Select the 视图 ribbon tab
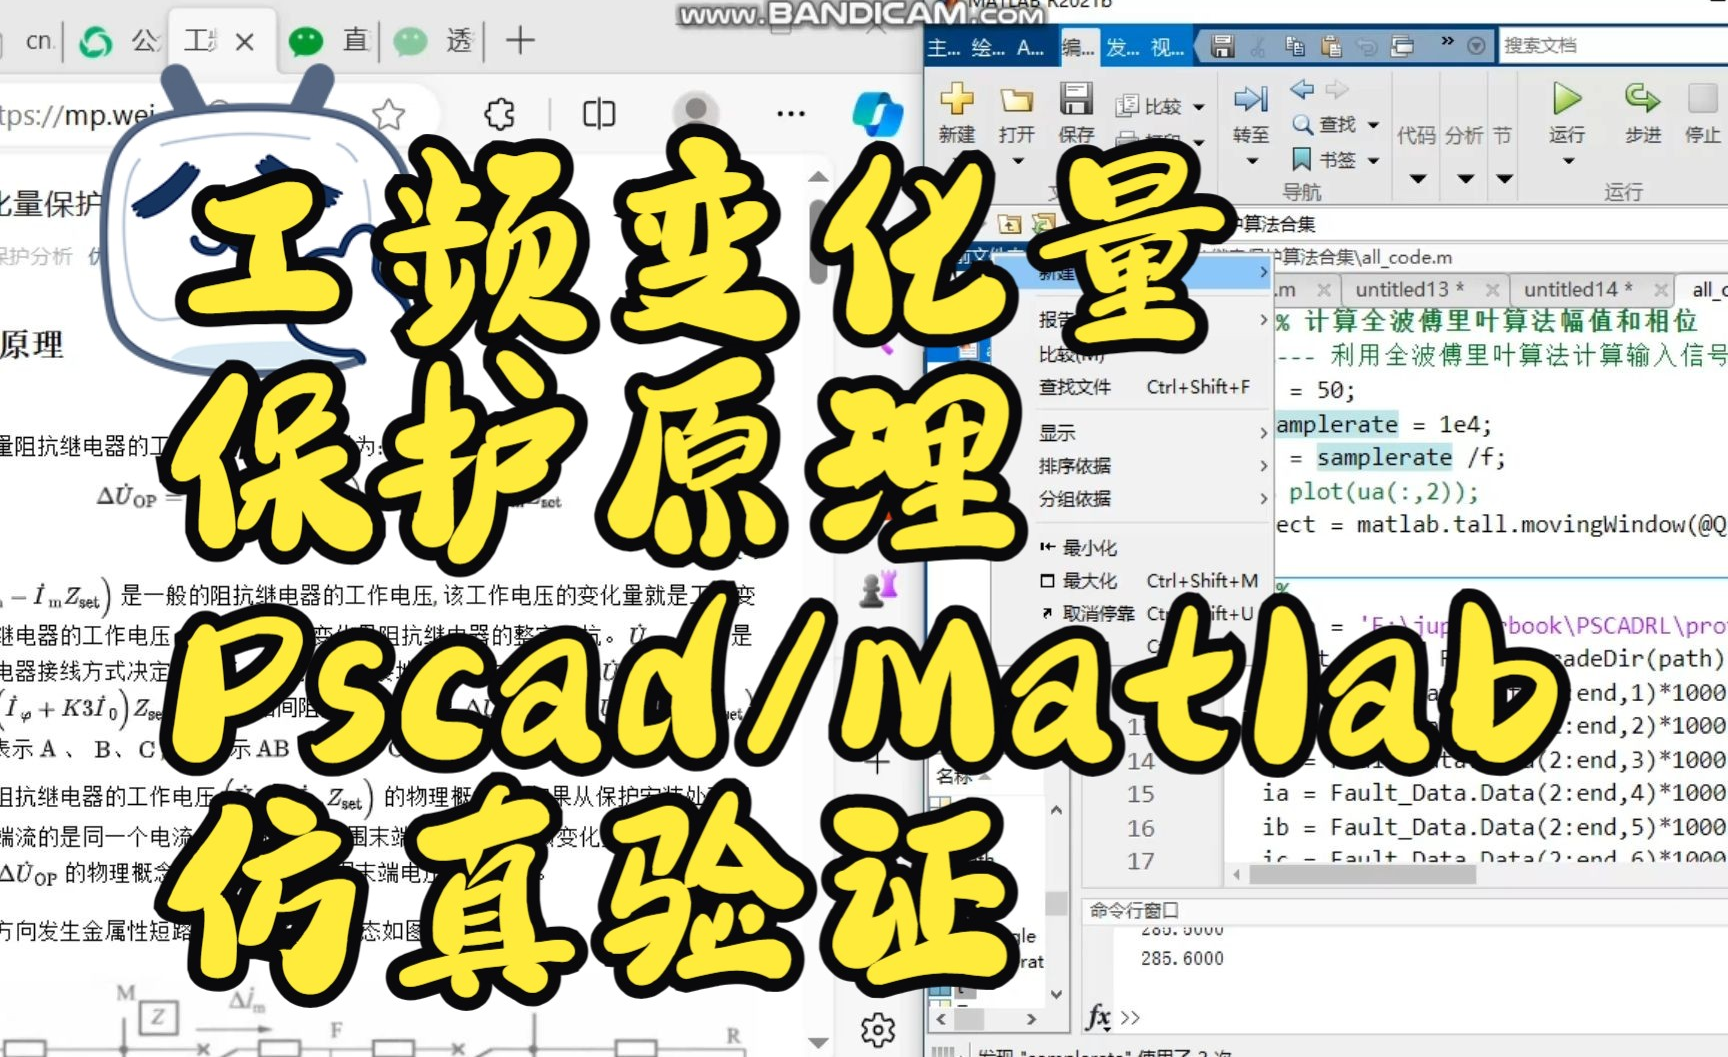 [1165, 47]
